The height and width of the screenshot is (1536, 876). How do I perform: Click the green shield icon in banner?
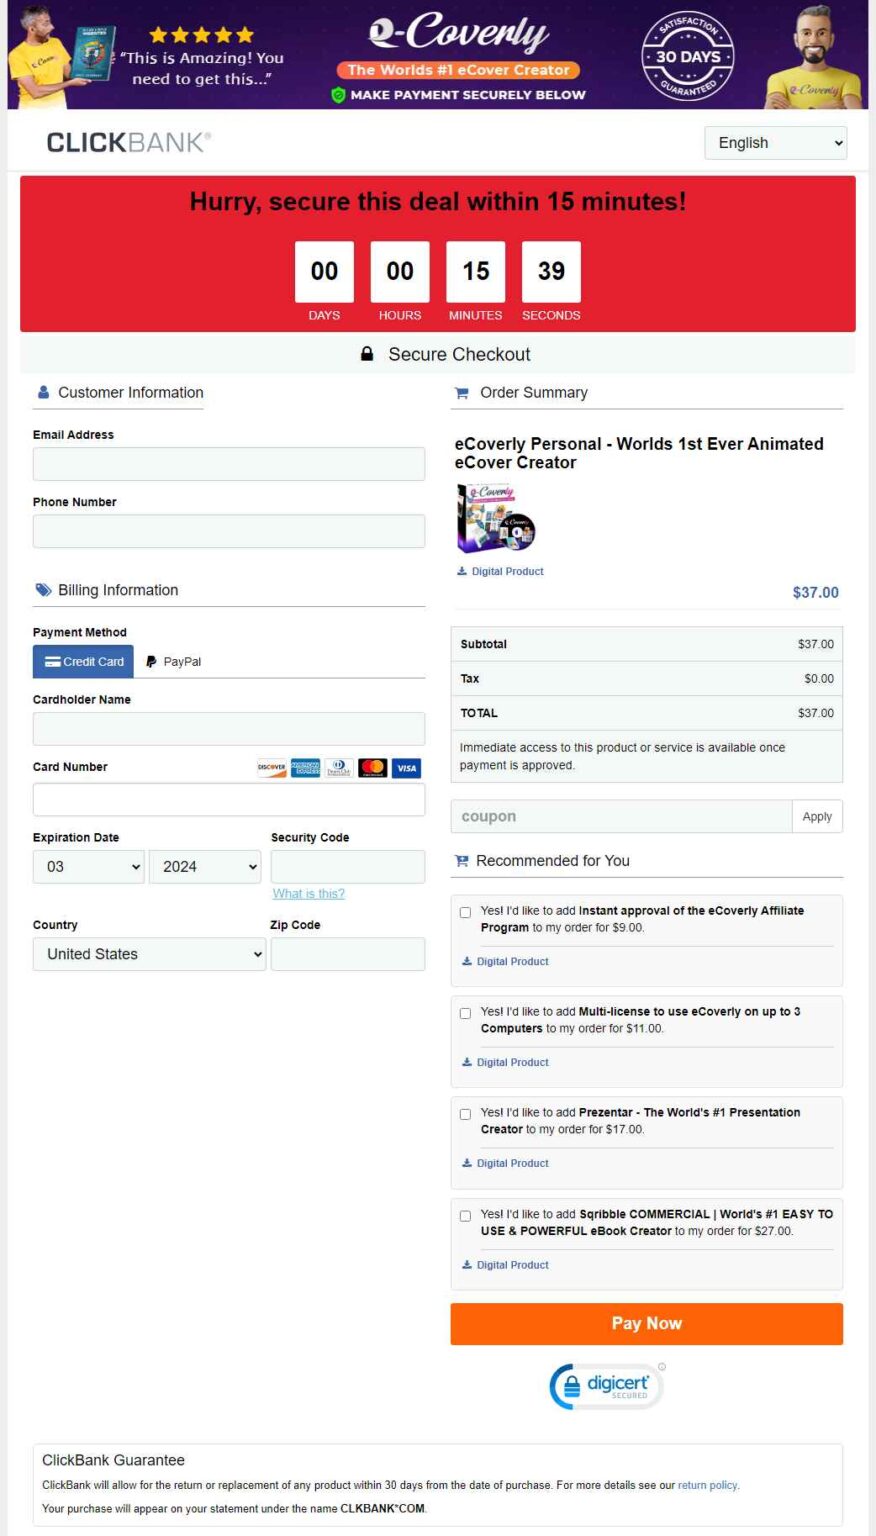[338, 95]
